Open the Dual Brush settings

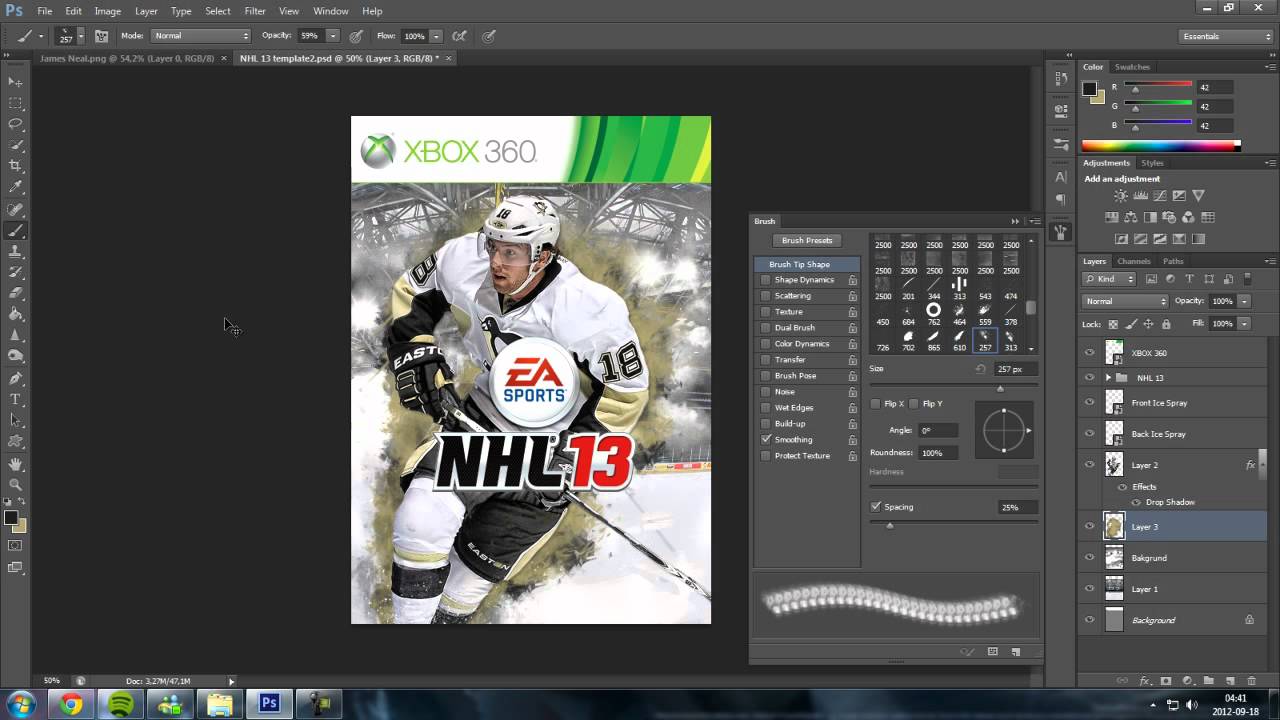(795, 328)
